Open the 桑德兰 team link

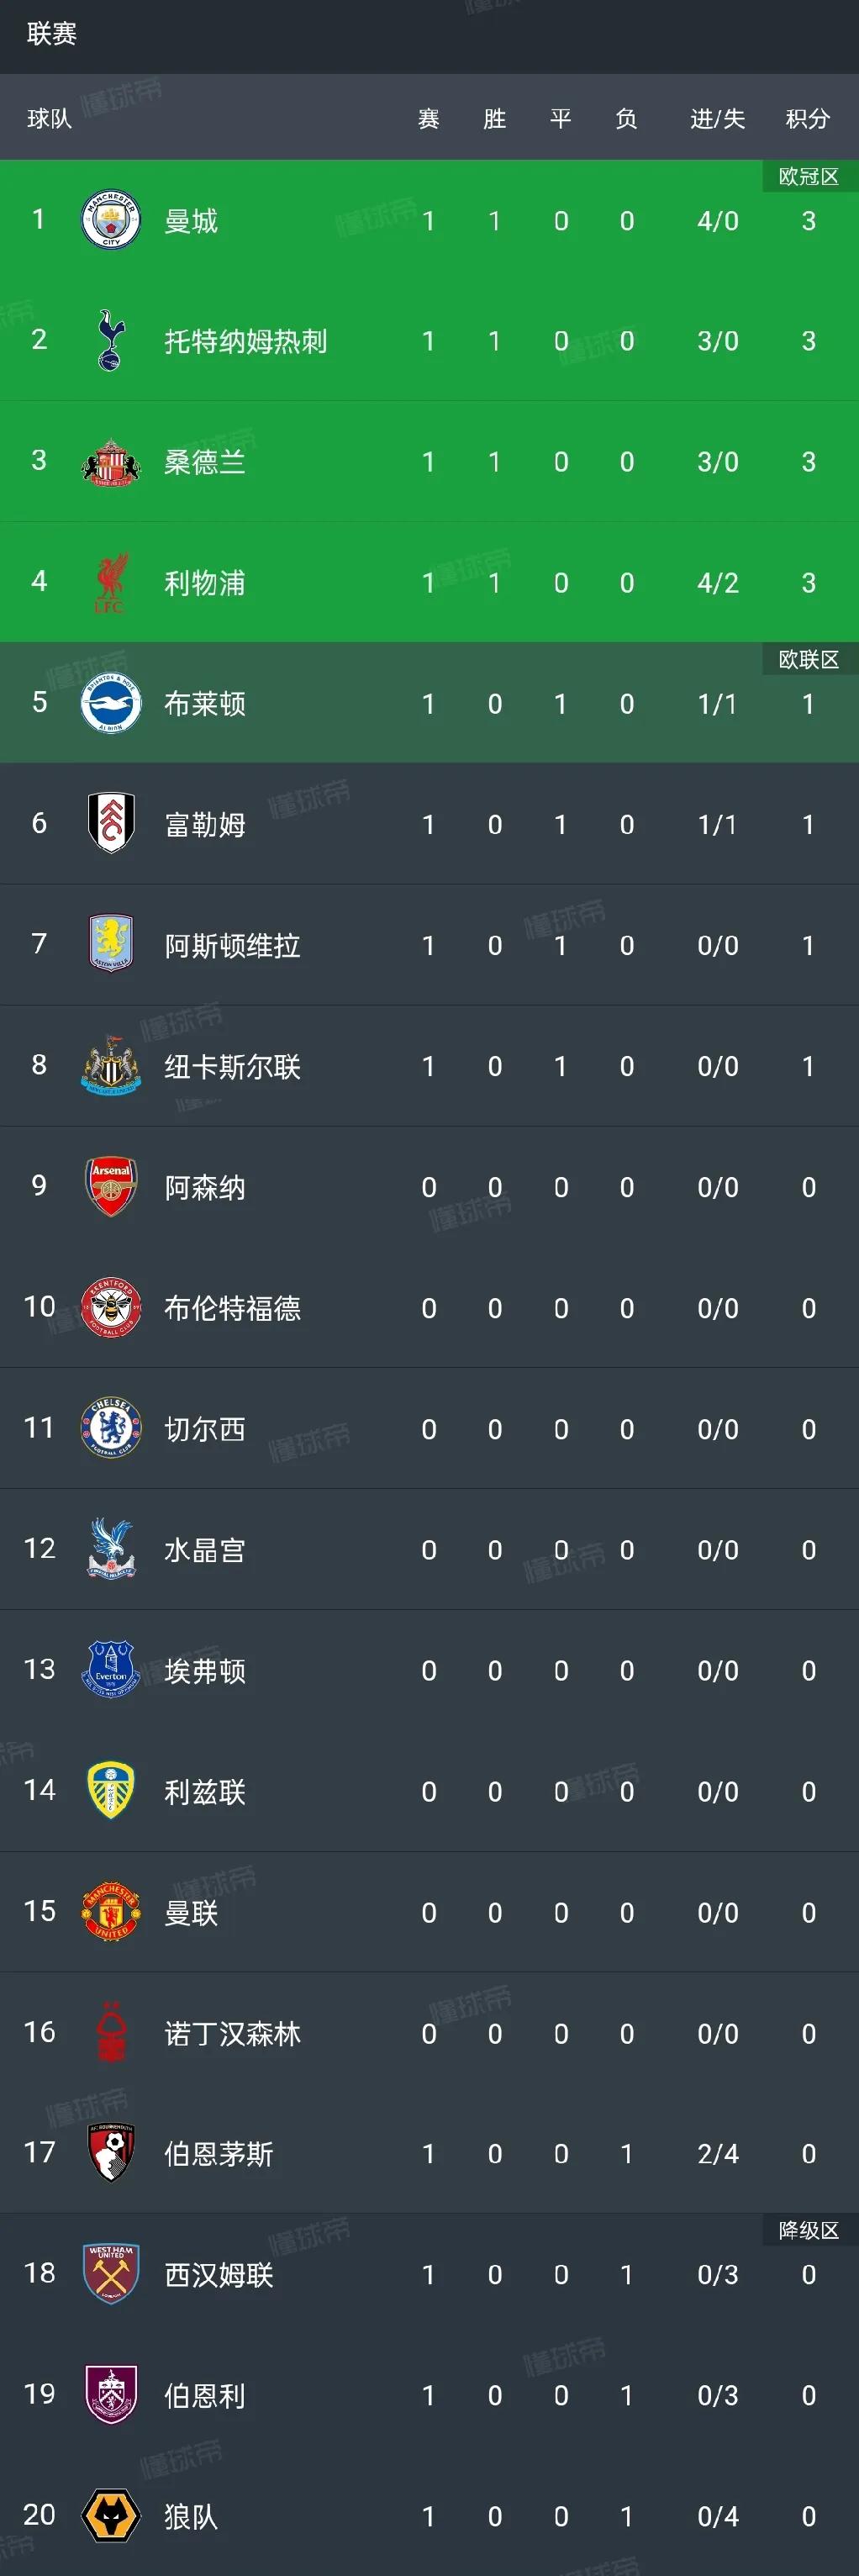click(205, 462)
